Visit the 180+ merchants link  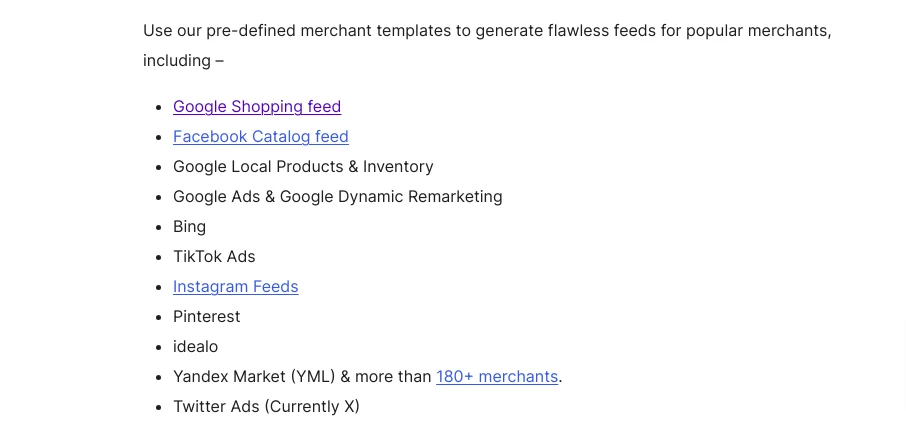(x=497, y=377)
